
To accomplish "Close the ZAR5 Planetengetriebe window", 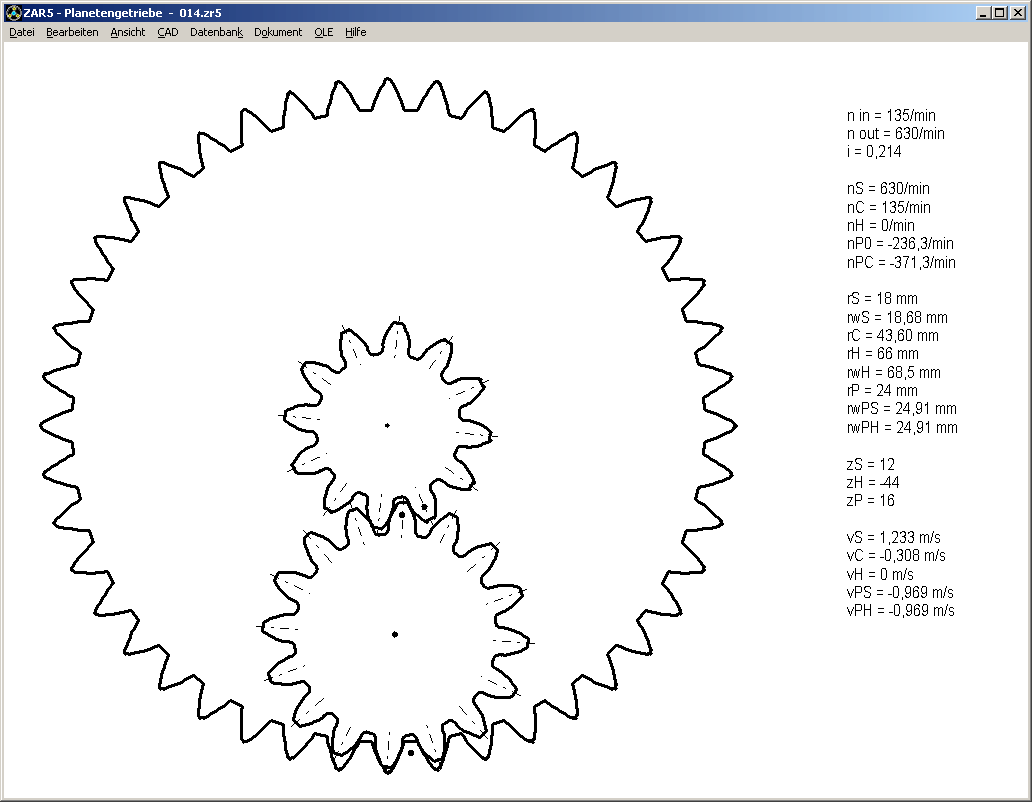I will click(1017, 13).
